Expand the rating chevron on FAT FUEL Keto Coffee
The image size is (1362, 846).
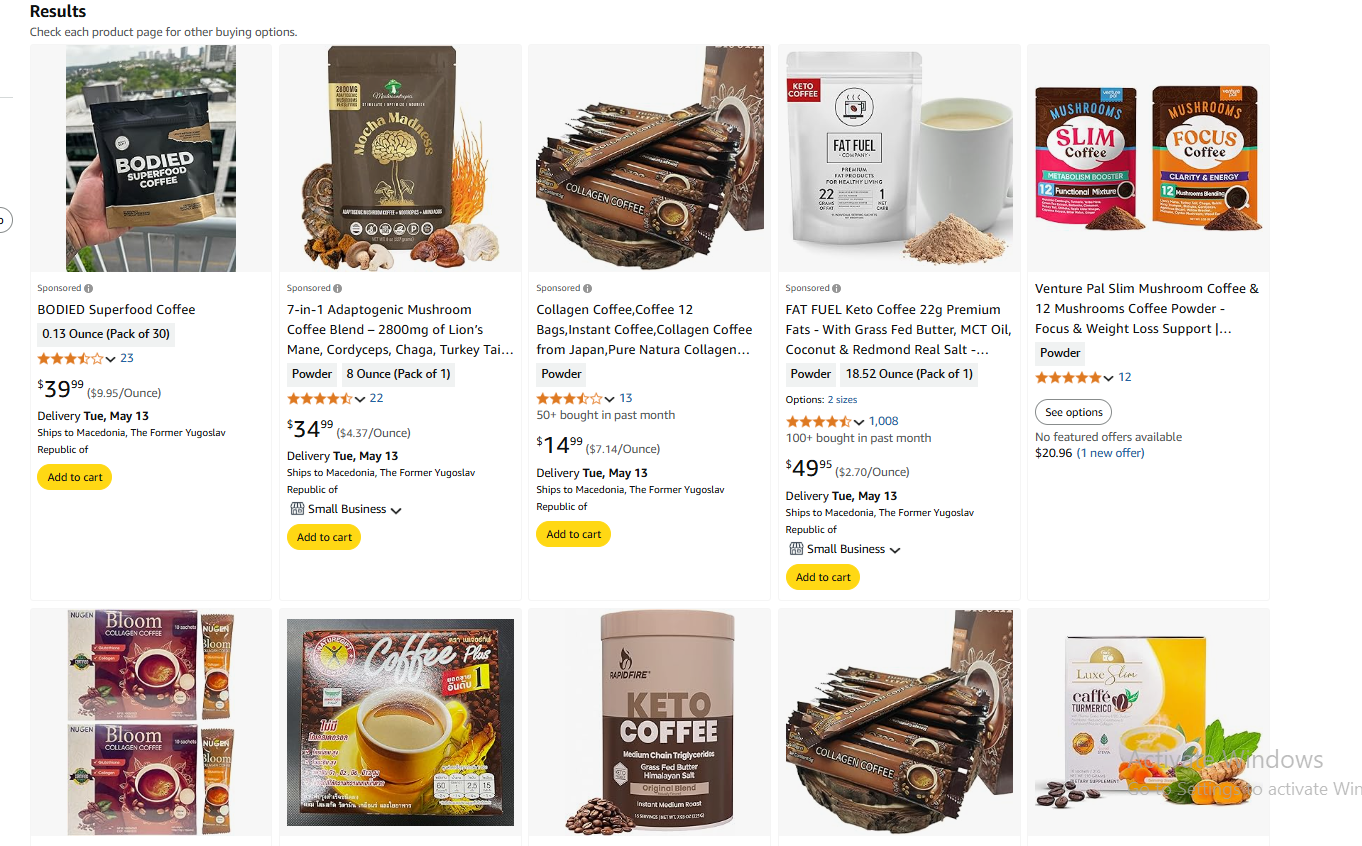859,422
